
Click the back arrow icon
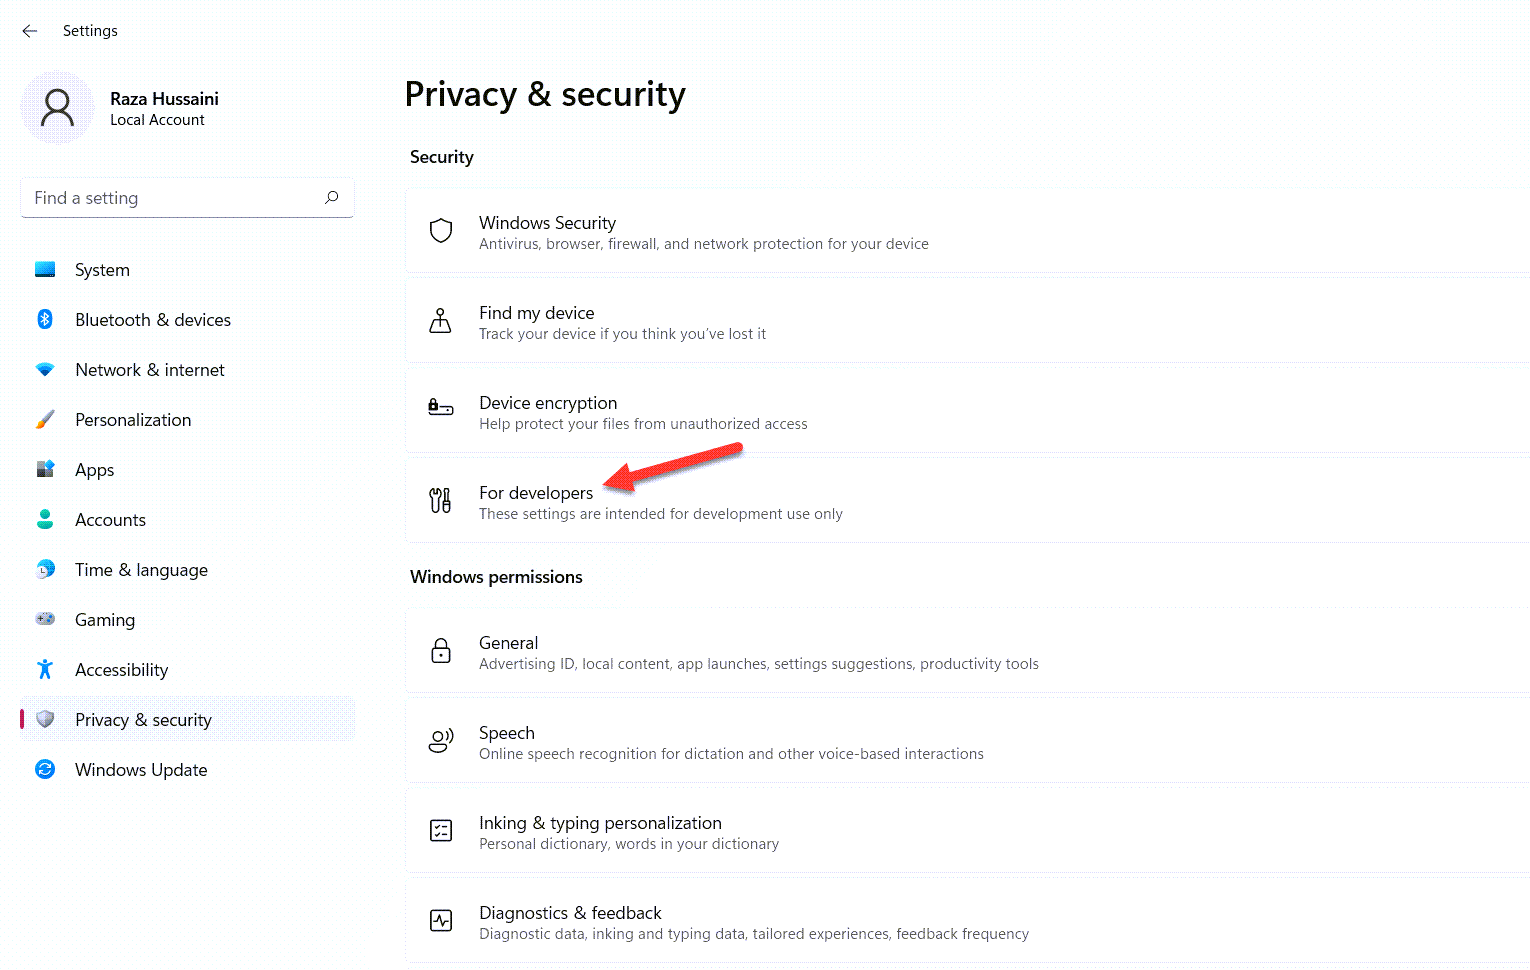pyautogui.click(x=30, y=31)
